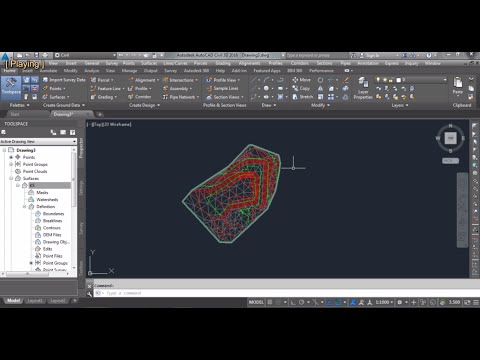Click the Corridor tool icon
This screenshot has height=360, width=480.
[131, 97]
